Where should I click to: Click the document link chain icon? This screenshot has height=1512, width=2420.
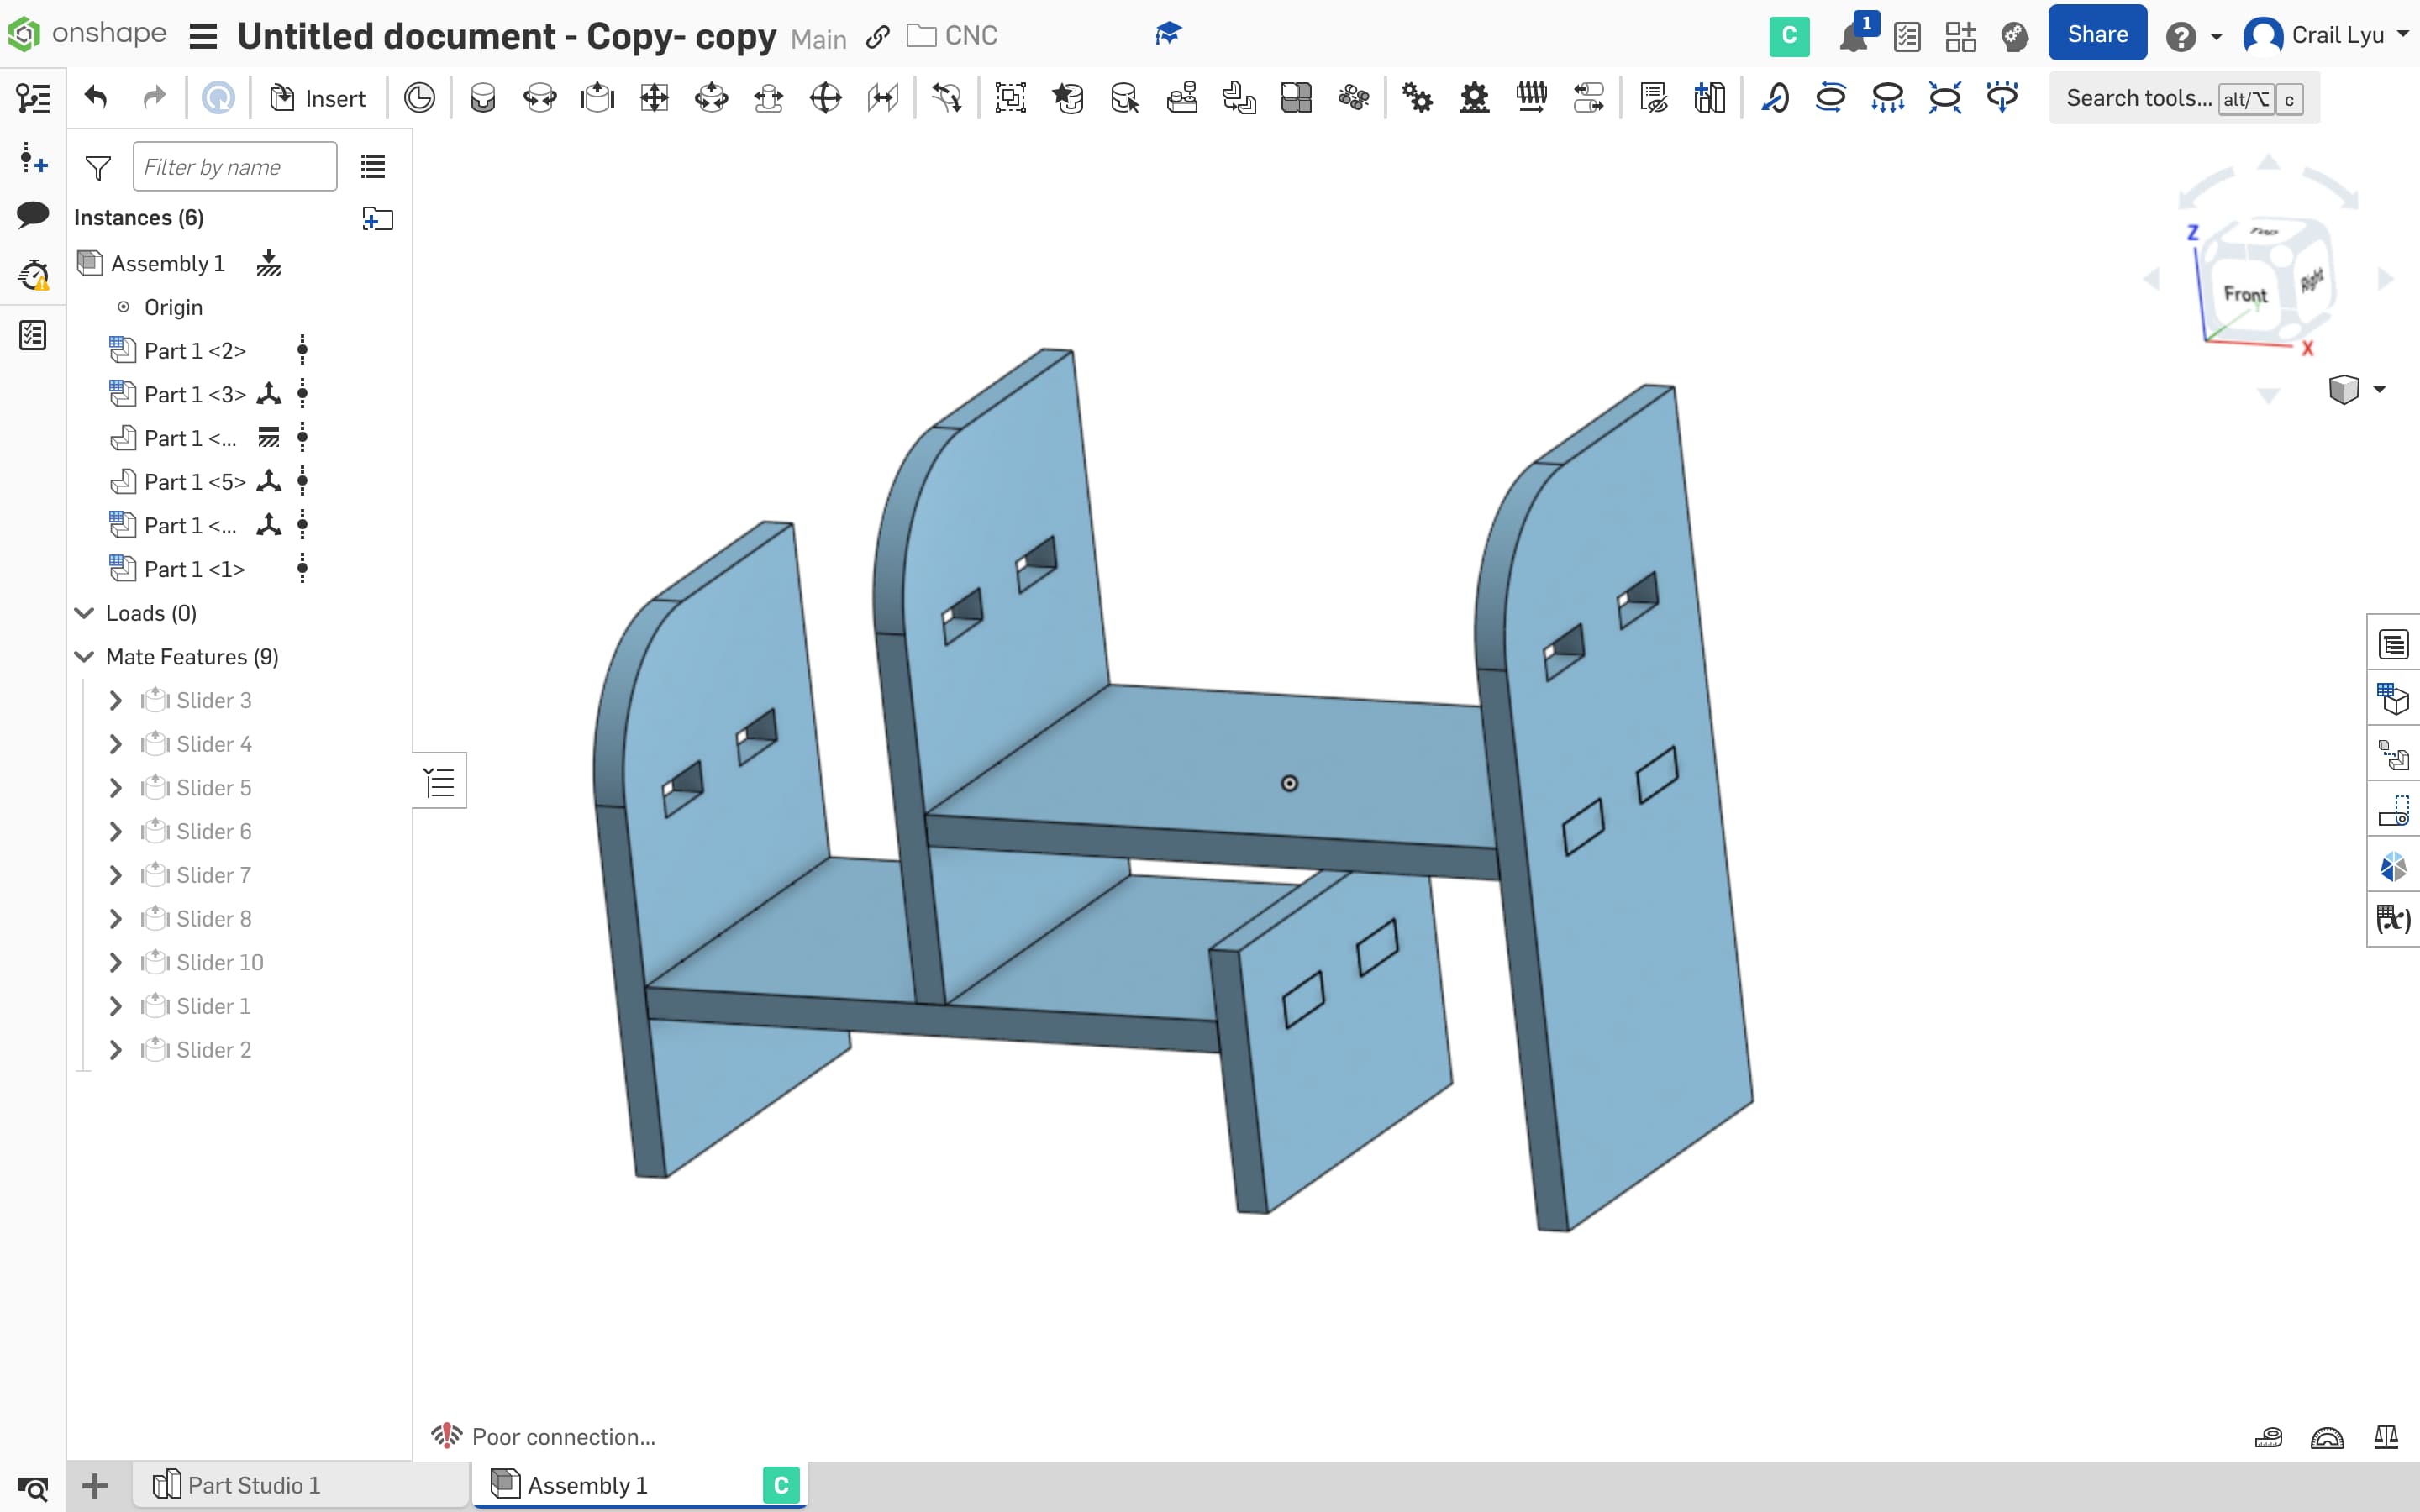pos(878,37)
